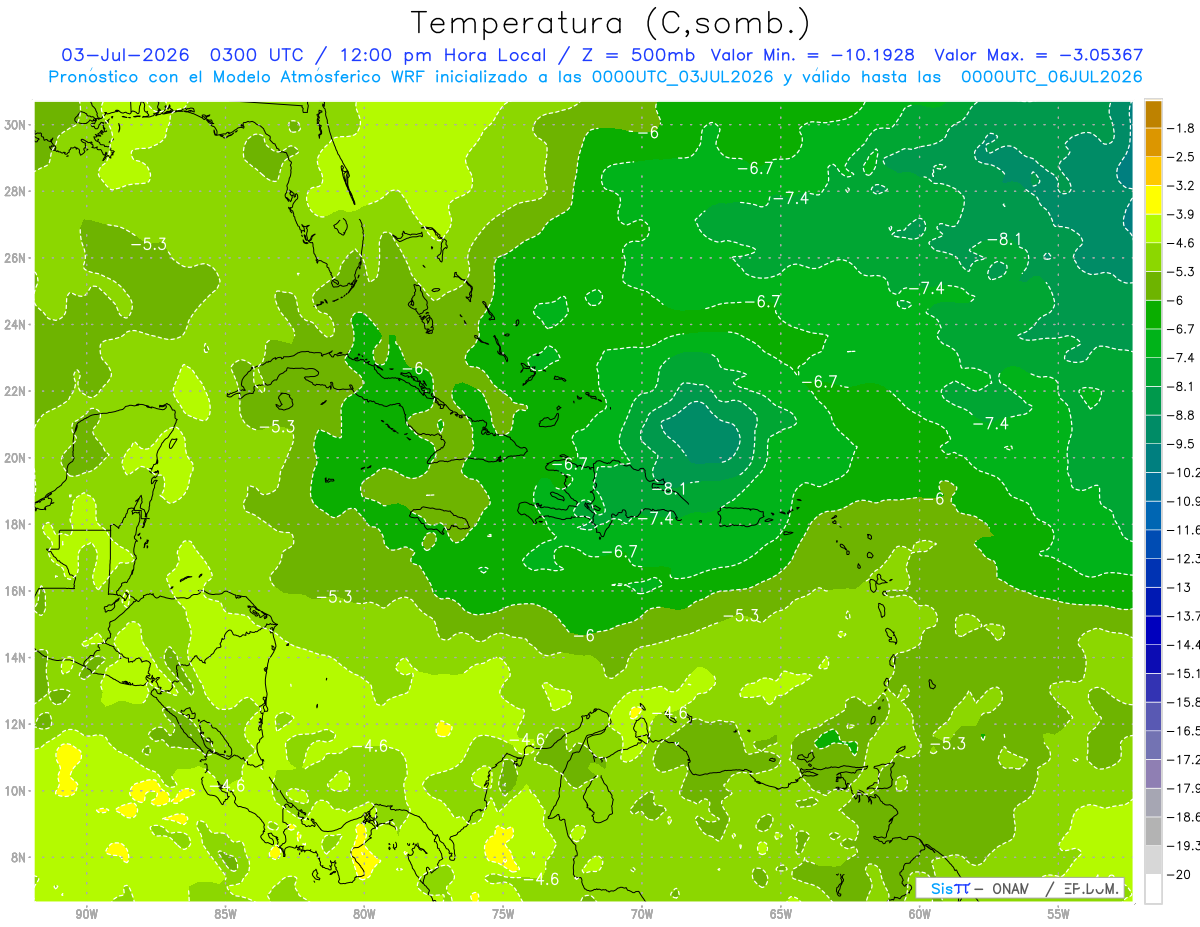Click the yellow swatch between -3.2 and -3.9

coord(1153,200)
